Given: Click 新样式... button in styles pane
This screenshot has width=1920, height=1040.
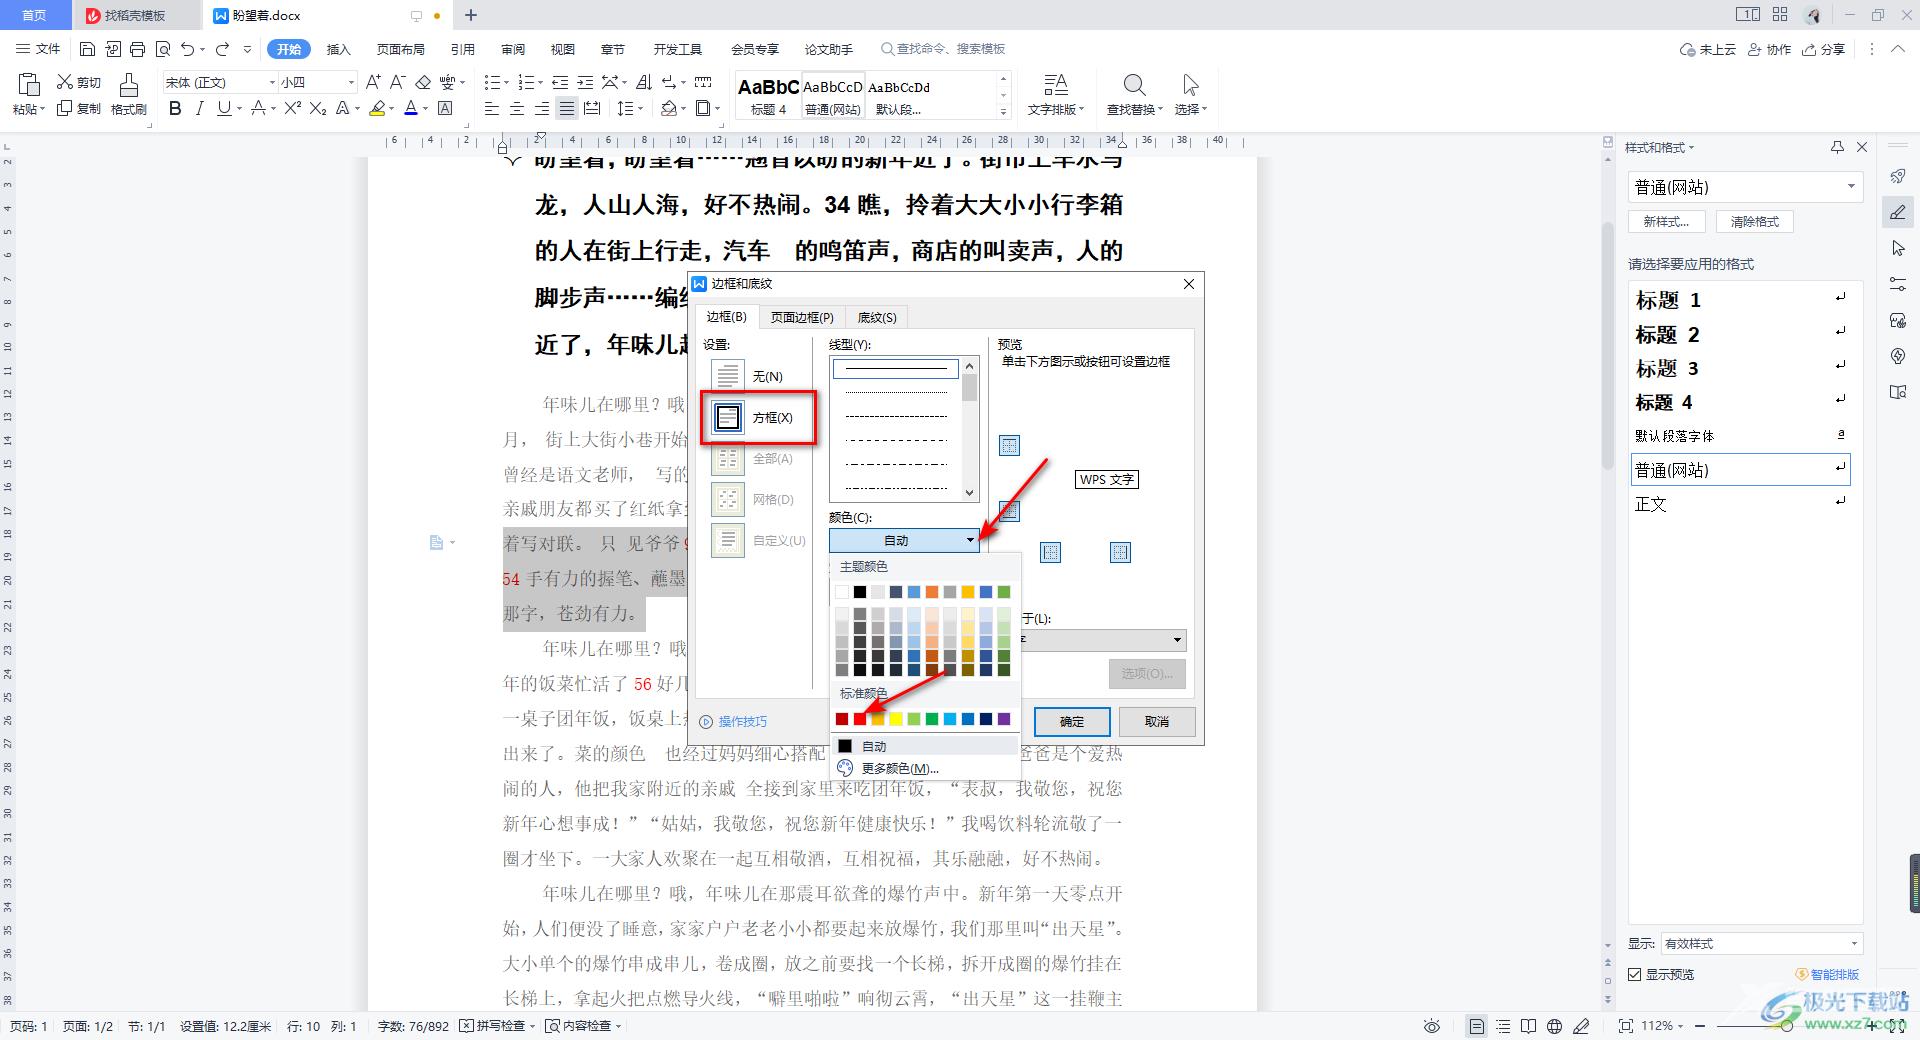Looking at the screenshot, I should pyautogui.click(x=1666, y=222).
